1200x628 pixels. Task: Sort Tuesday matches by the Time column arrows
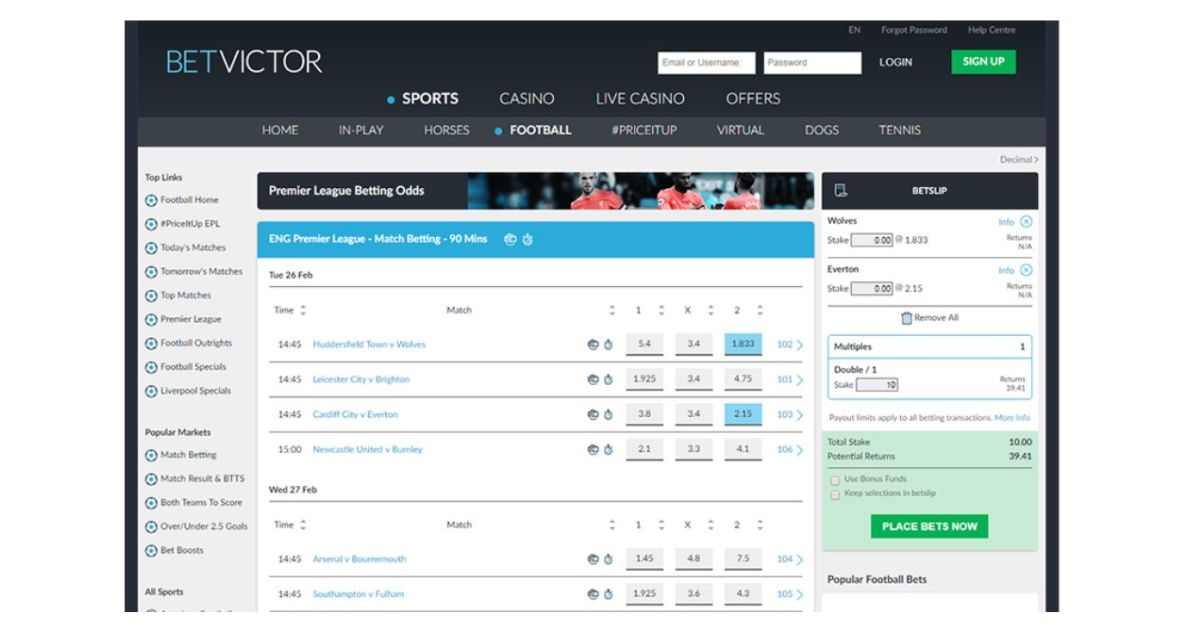coord(303,310)
